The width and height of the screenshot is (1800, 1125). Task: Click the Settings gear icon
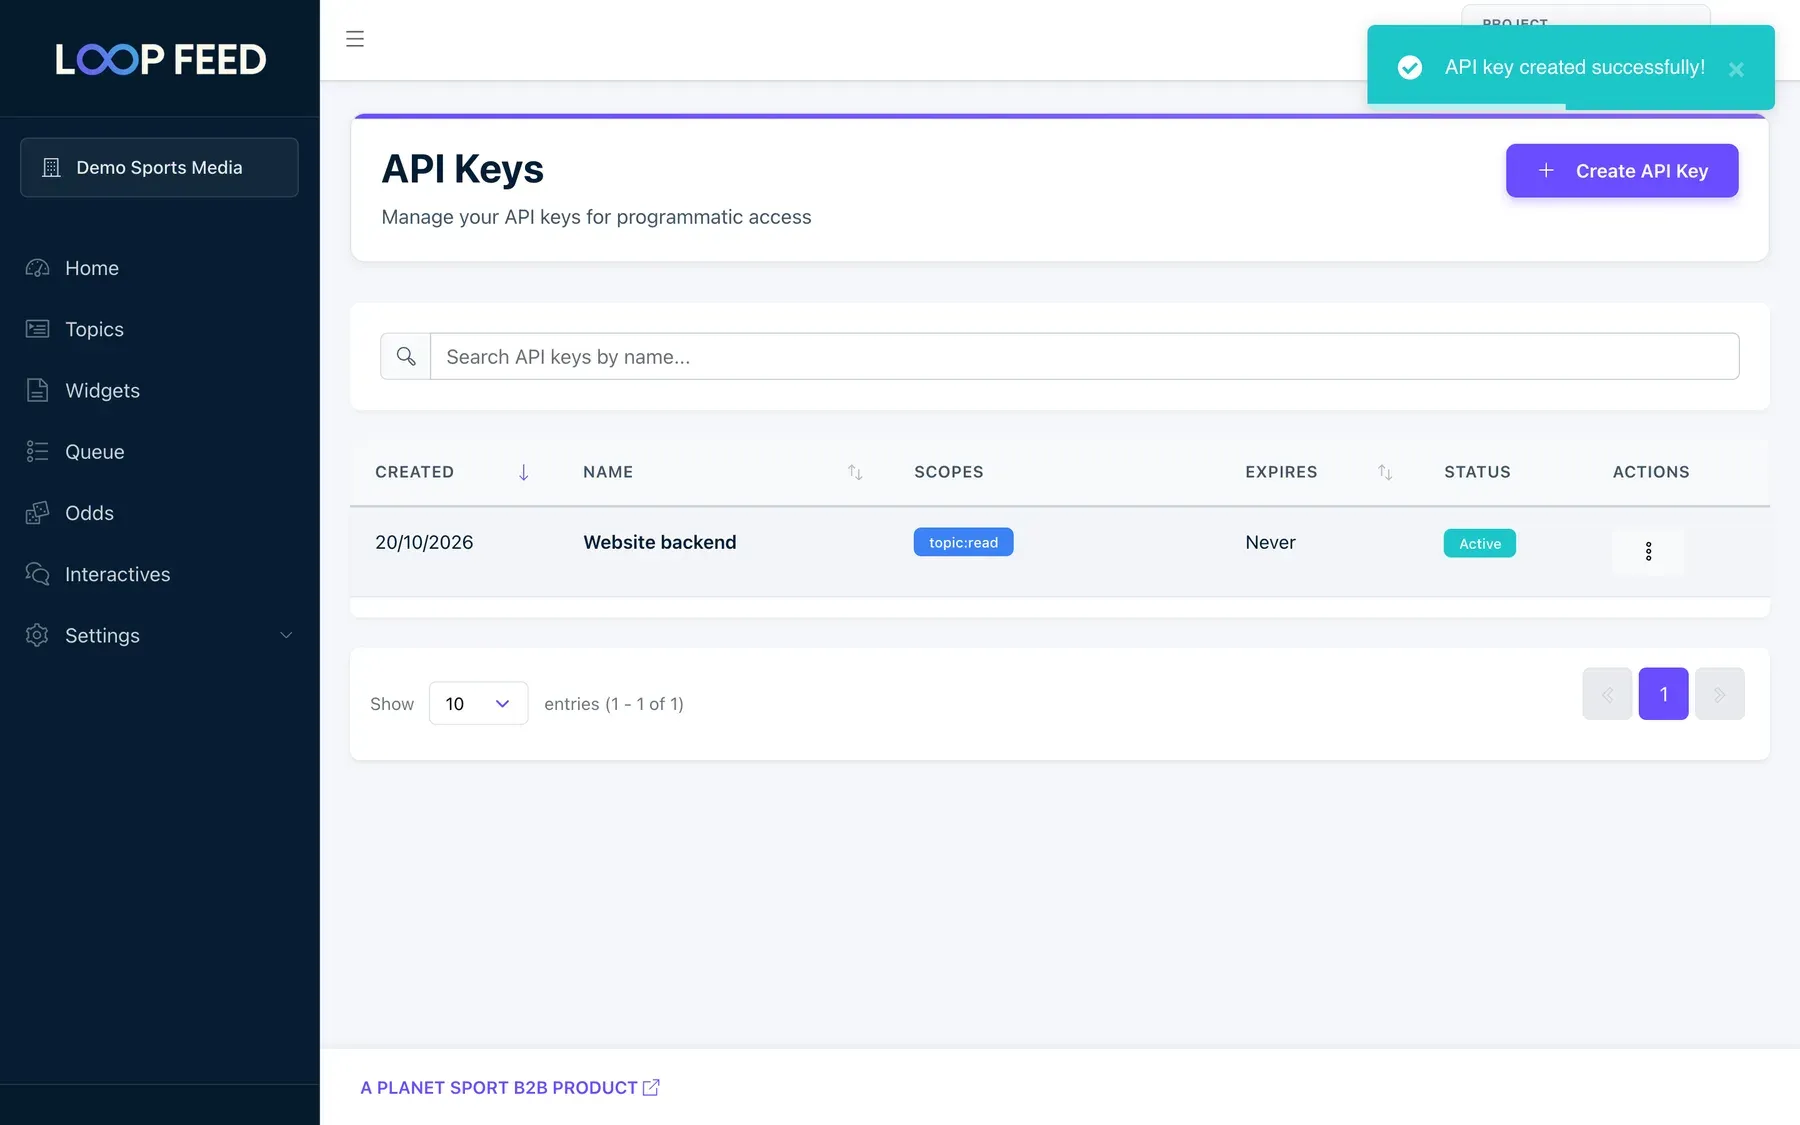click(37, 635)
